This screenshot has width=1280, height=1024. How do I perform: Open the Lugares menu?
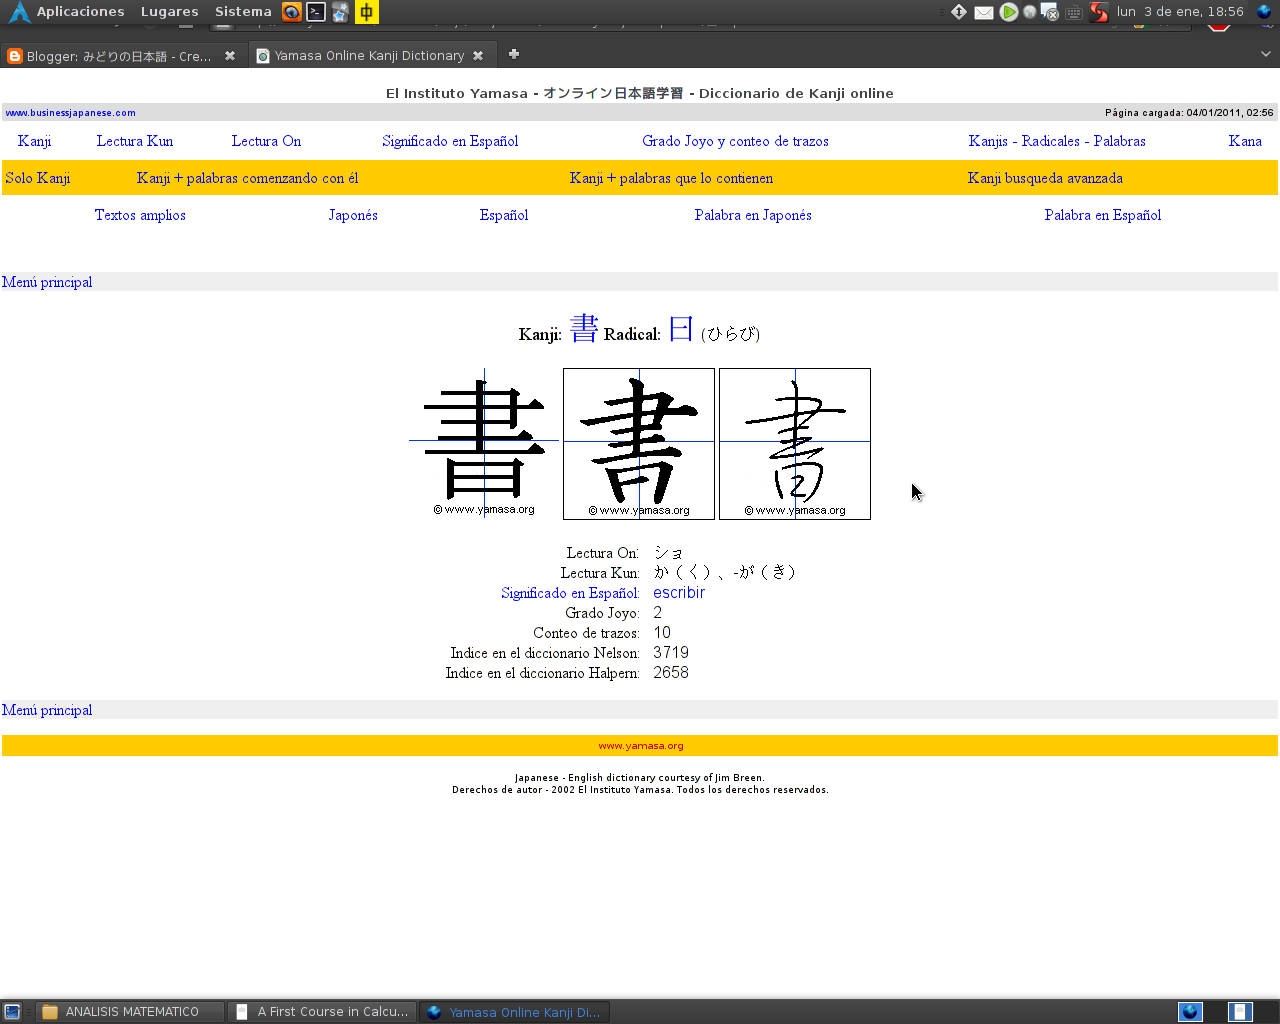(169, 12)
